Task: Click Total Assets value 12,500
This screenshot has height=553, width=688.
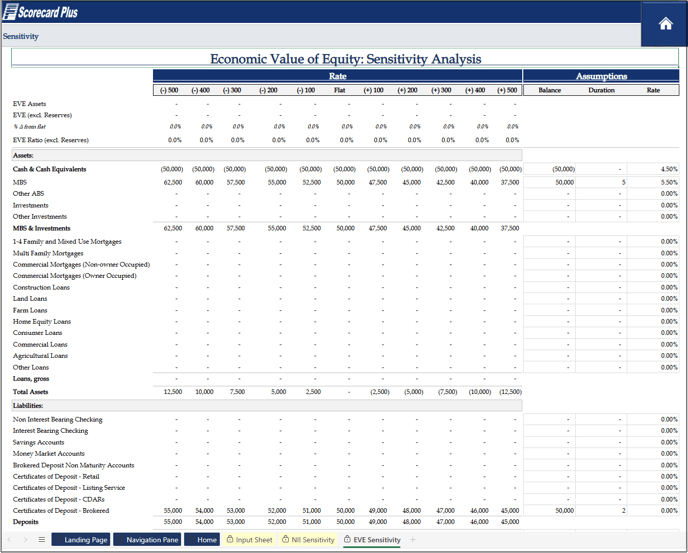Action: tap(173, 392)
